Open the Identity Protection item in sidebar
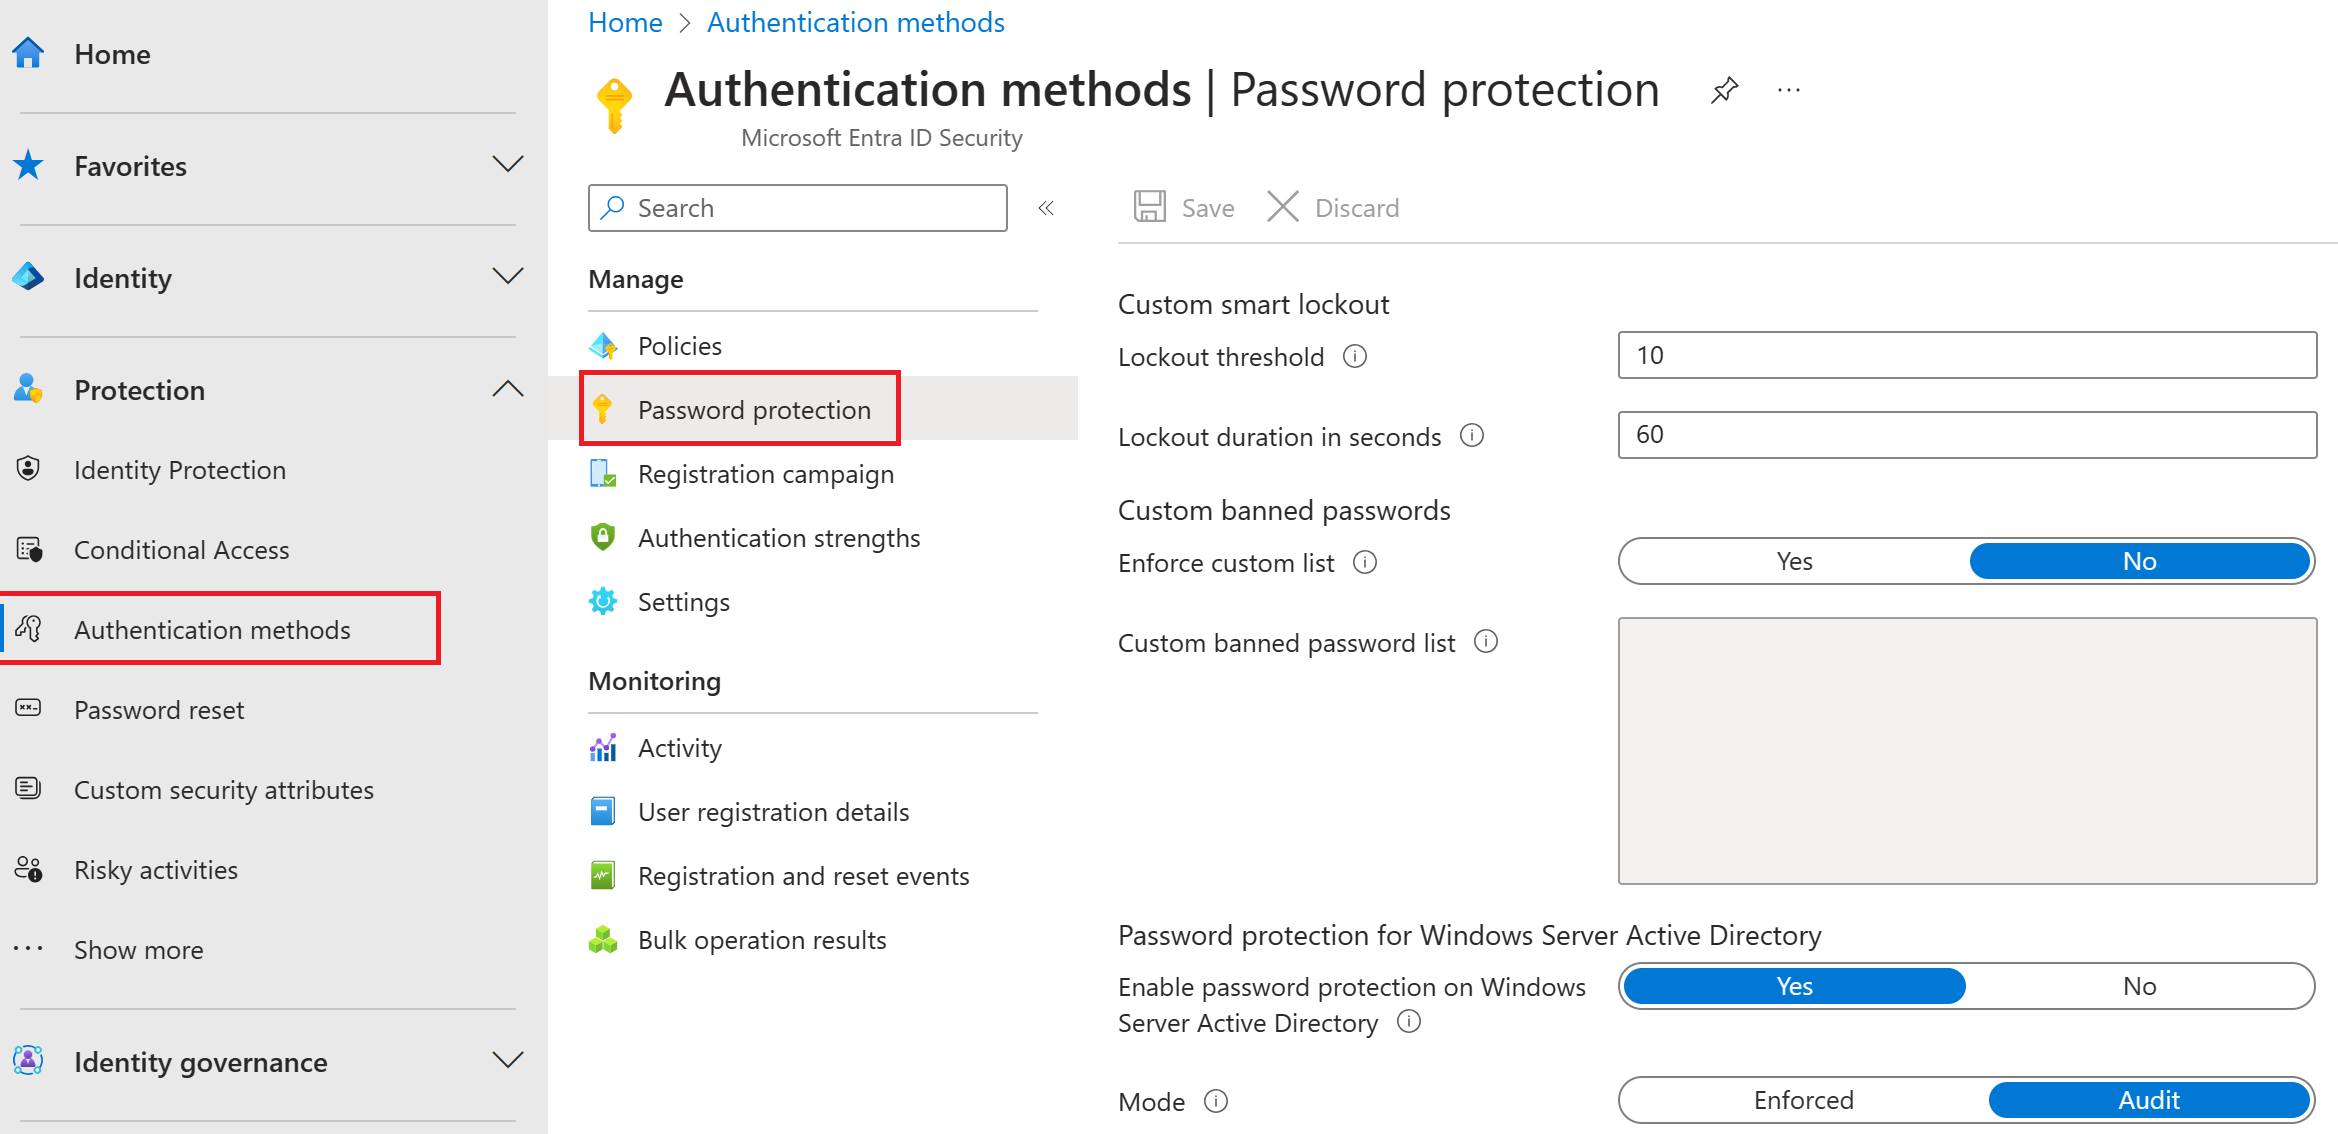 179,469
